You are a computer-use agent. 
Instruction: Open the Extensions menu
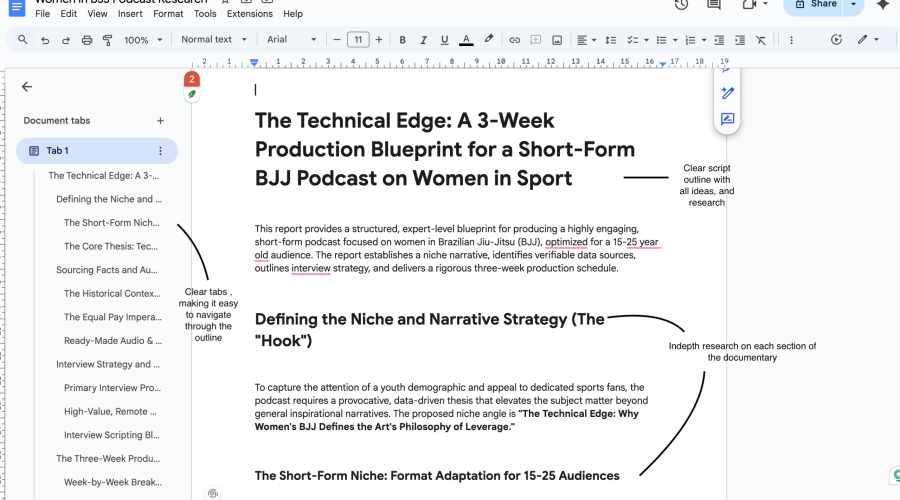click(250, 14)
